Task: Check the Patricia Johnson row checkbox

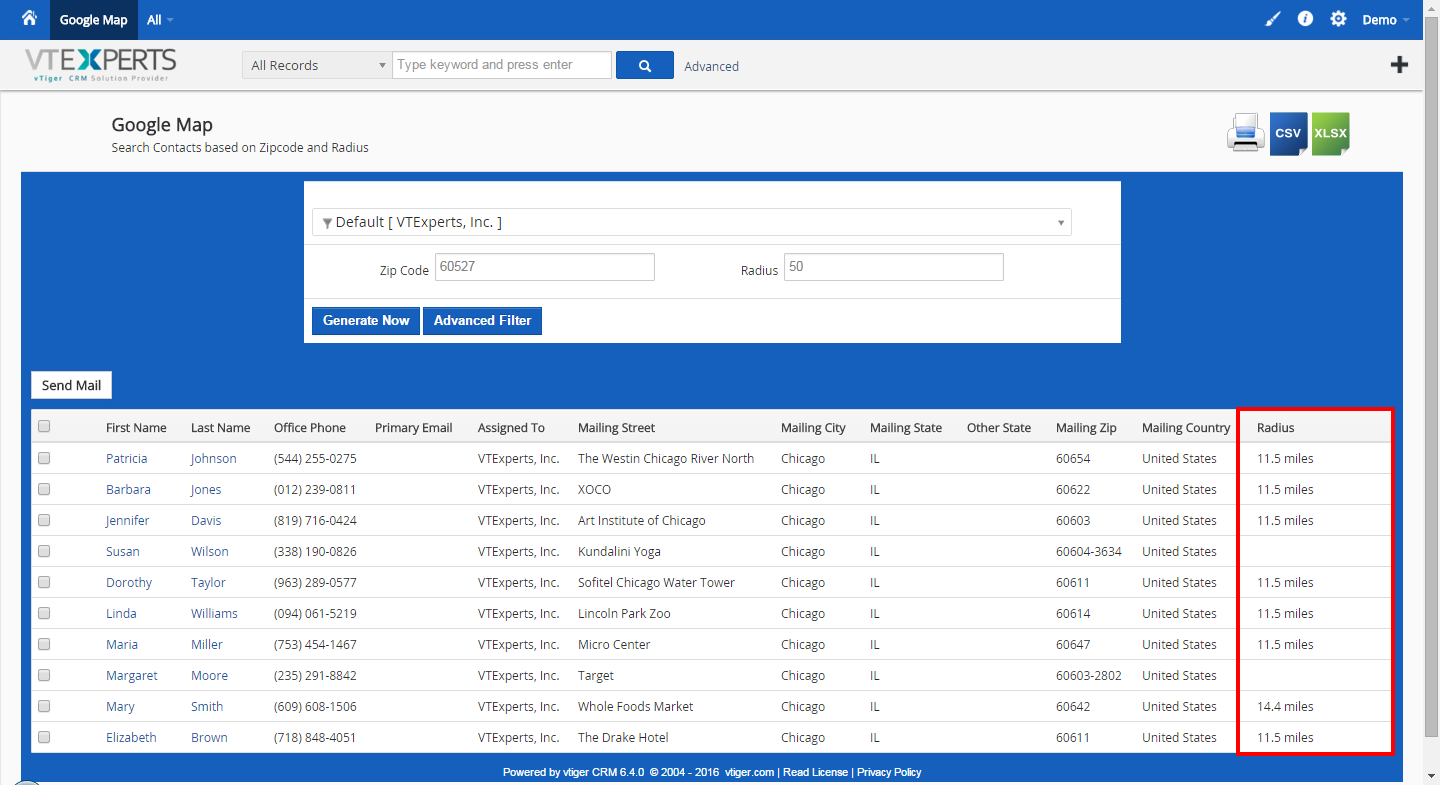Action: 44,458
